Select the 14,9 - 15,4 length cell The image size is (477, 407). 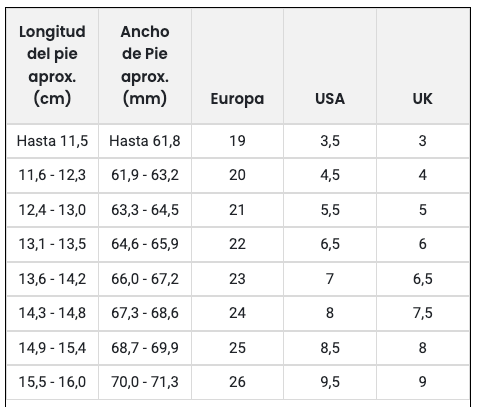(x=52, y=348)
